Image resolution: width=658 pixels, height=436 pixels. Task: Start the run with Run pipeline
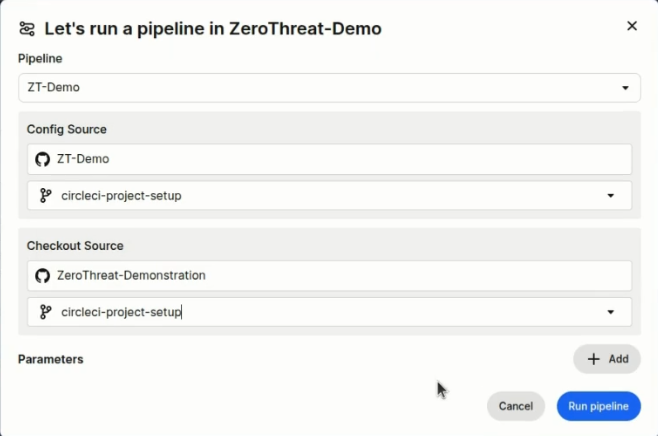(598, 406)
